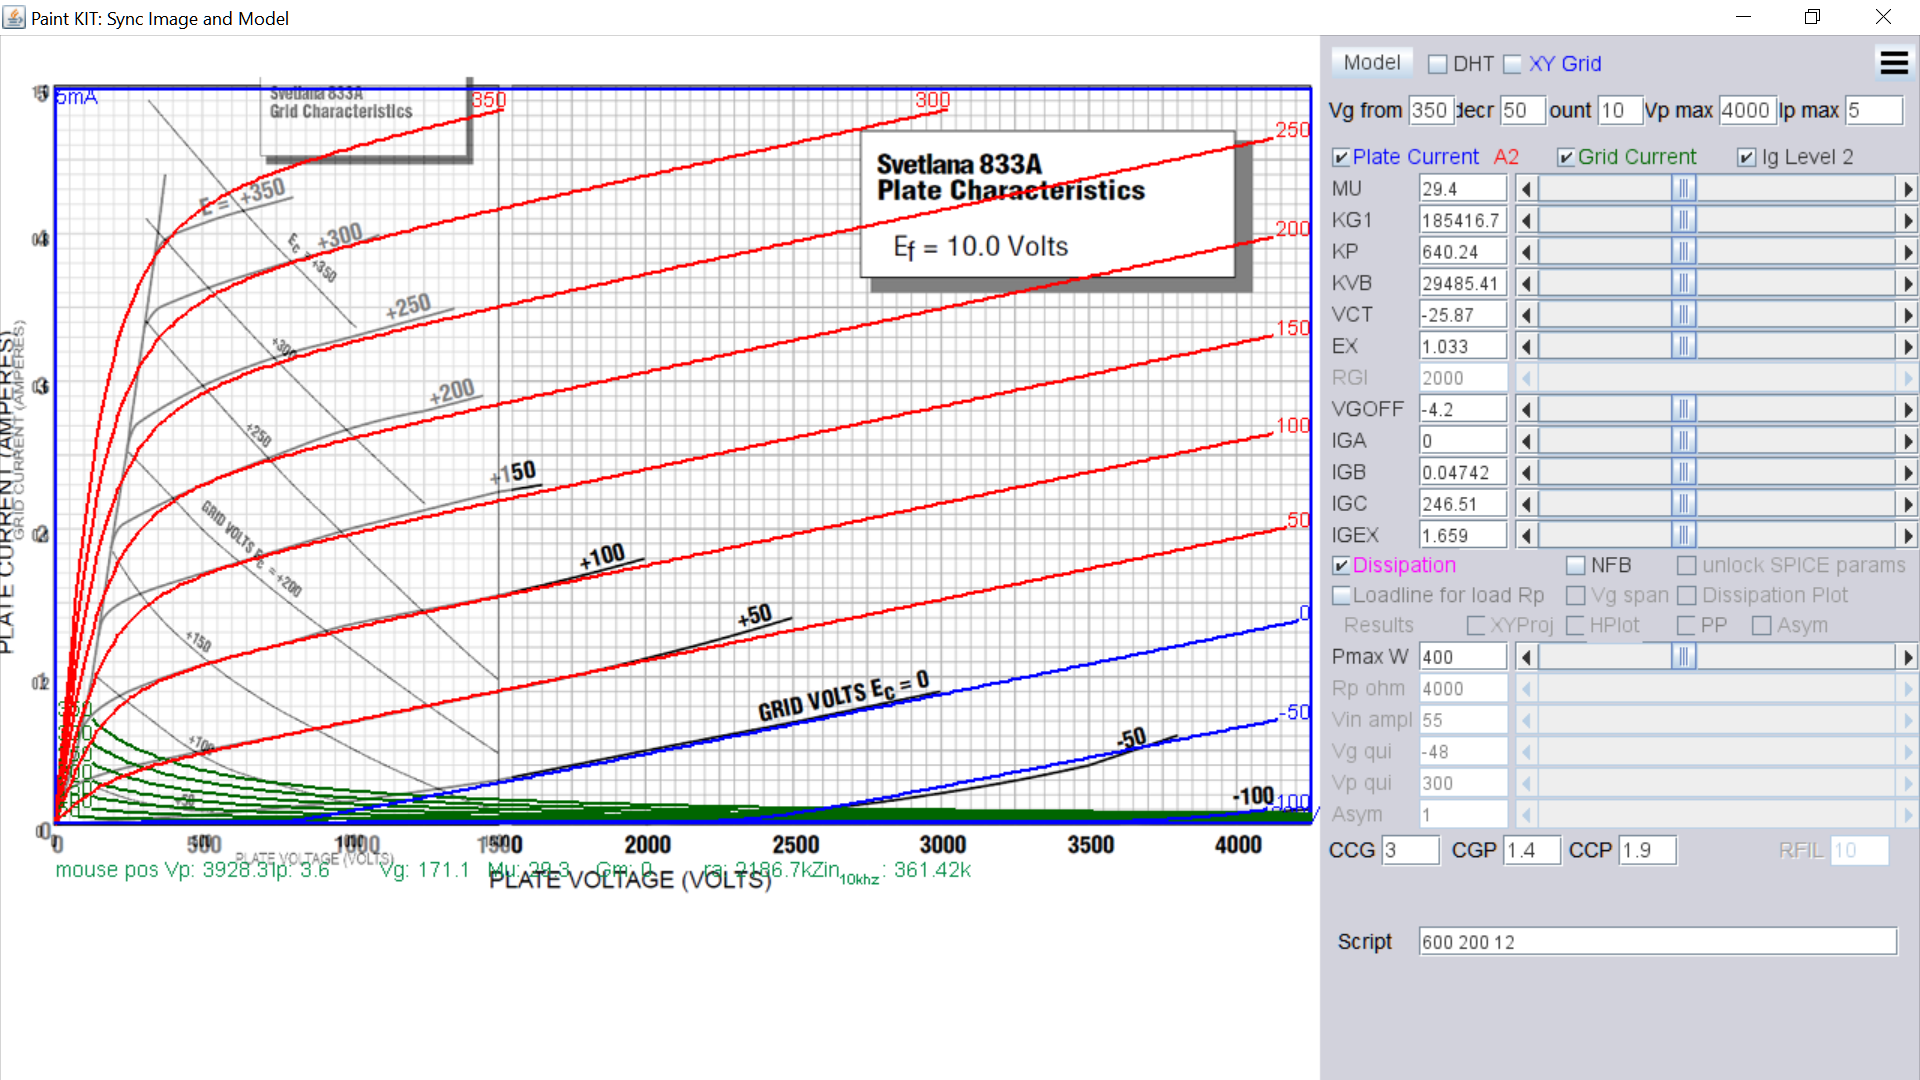Click the EX value field 1.033
1920x1080 pixels.
pos(1463,347)
